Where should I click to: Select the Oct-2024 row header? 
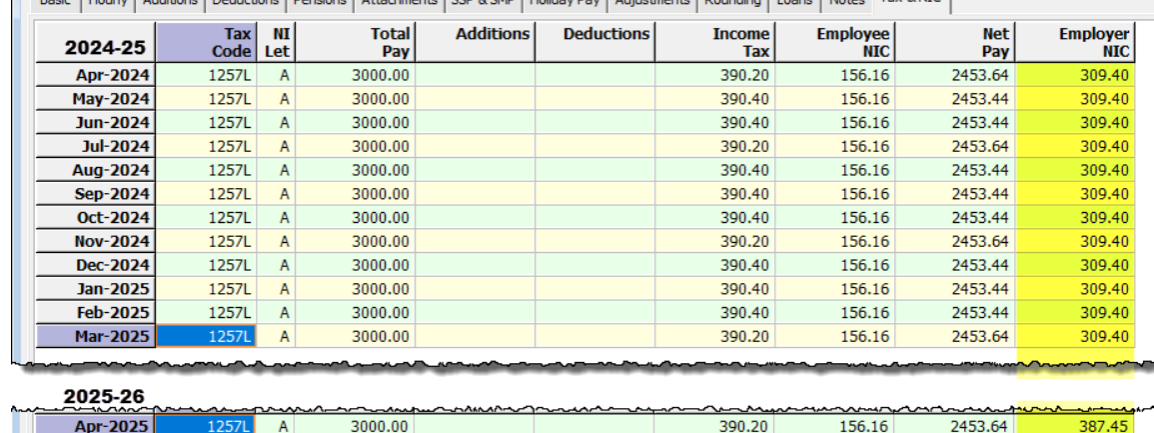coord(96,217)
